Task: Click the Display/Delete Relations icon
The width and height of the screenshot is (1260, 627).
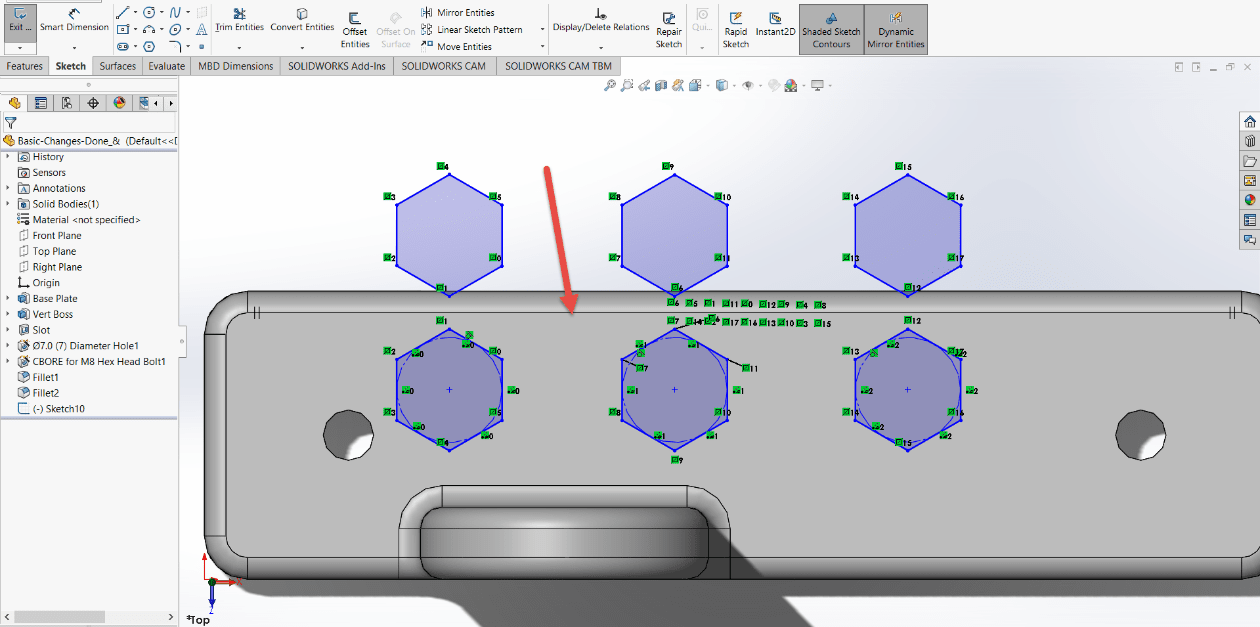Action: pyautogui.click(x=600, y=20)
